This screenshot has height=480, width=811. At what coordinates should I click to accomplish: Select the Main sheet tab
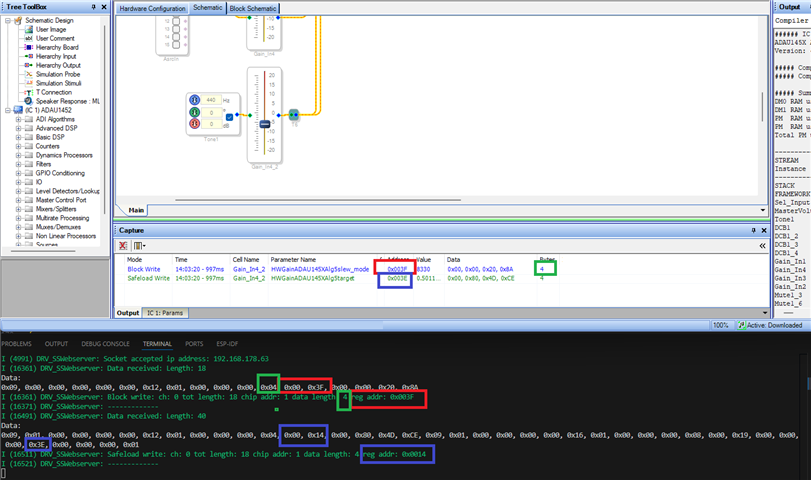point(136,210)
